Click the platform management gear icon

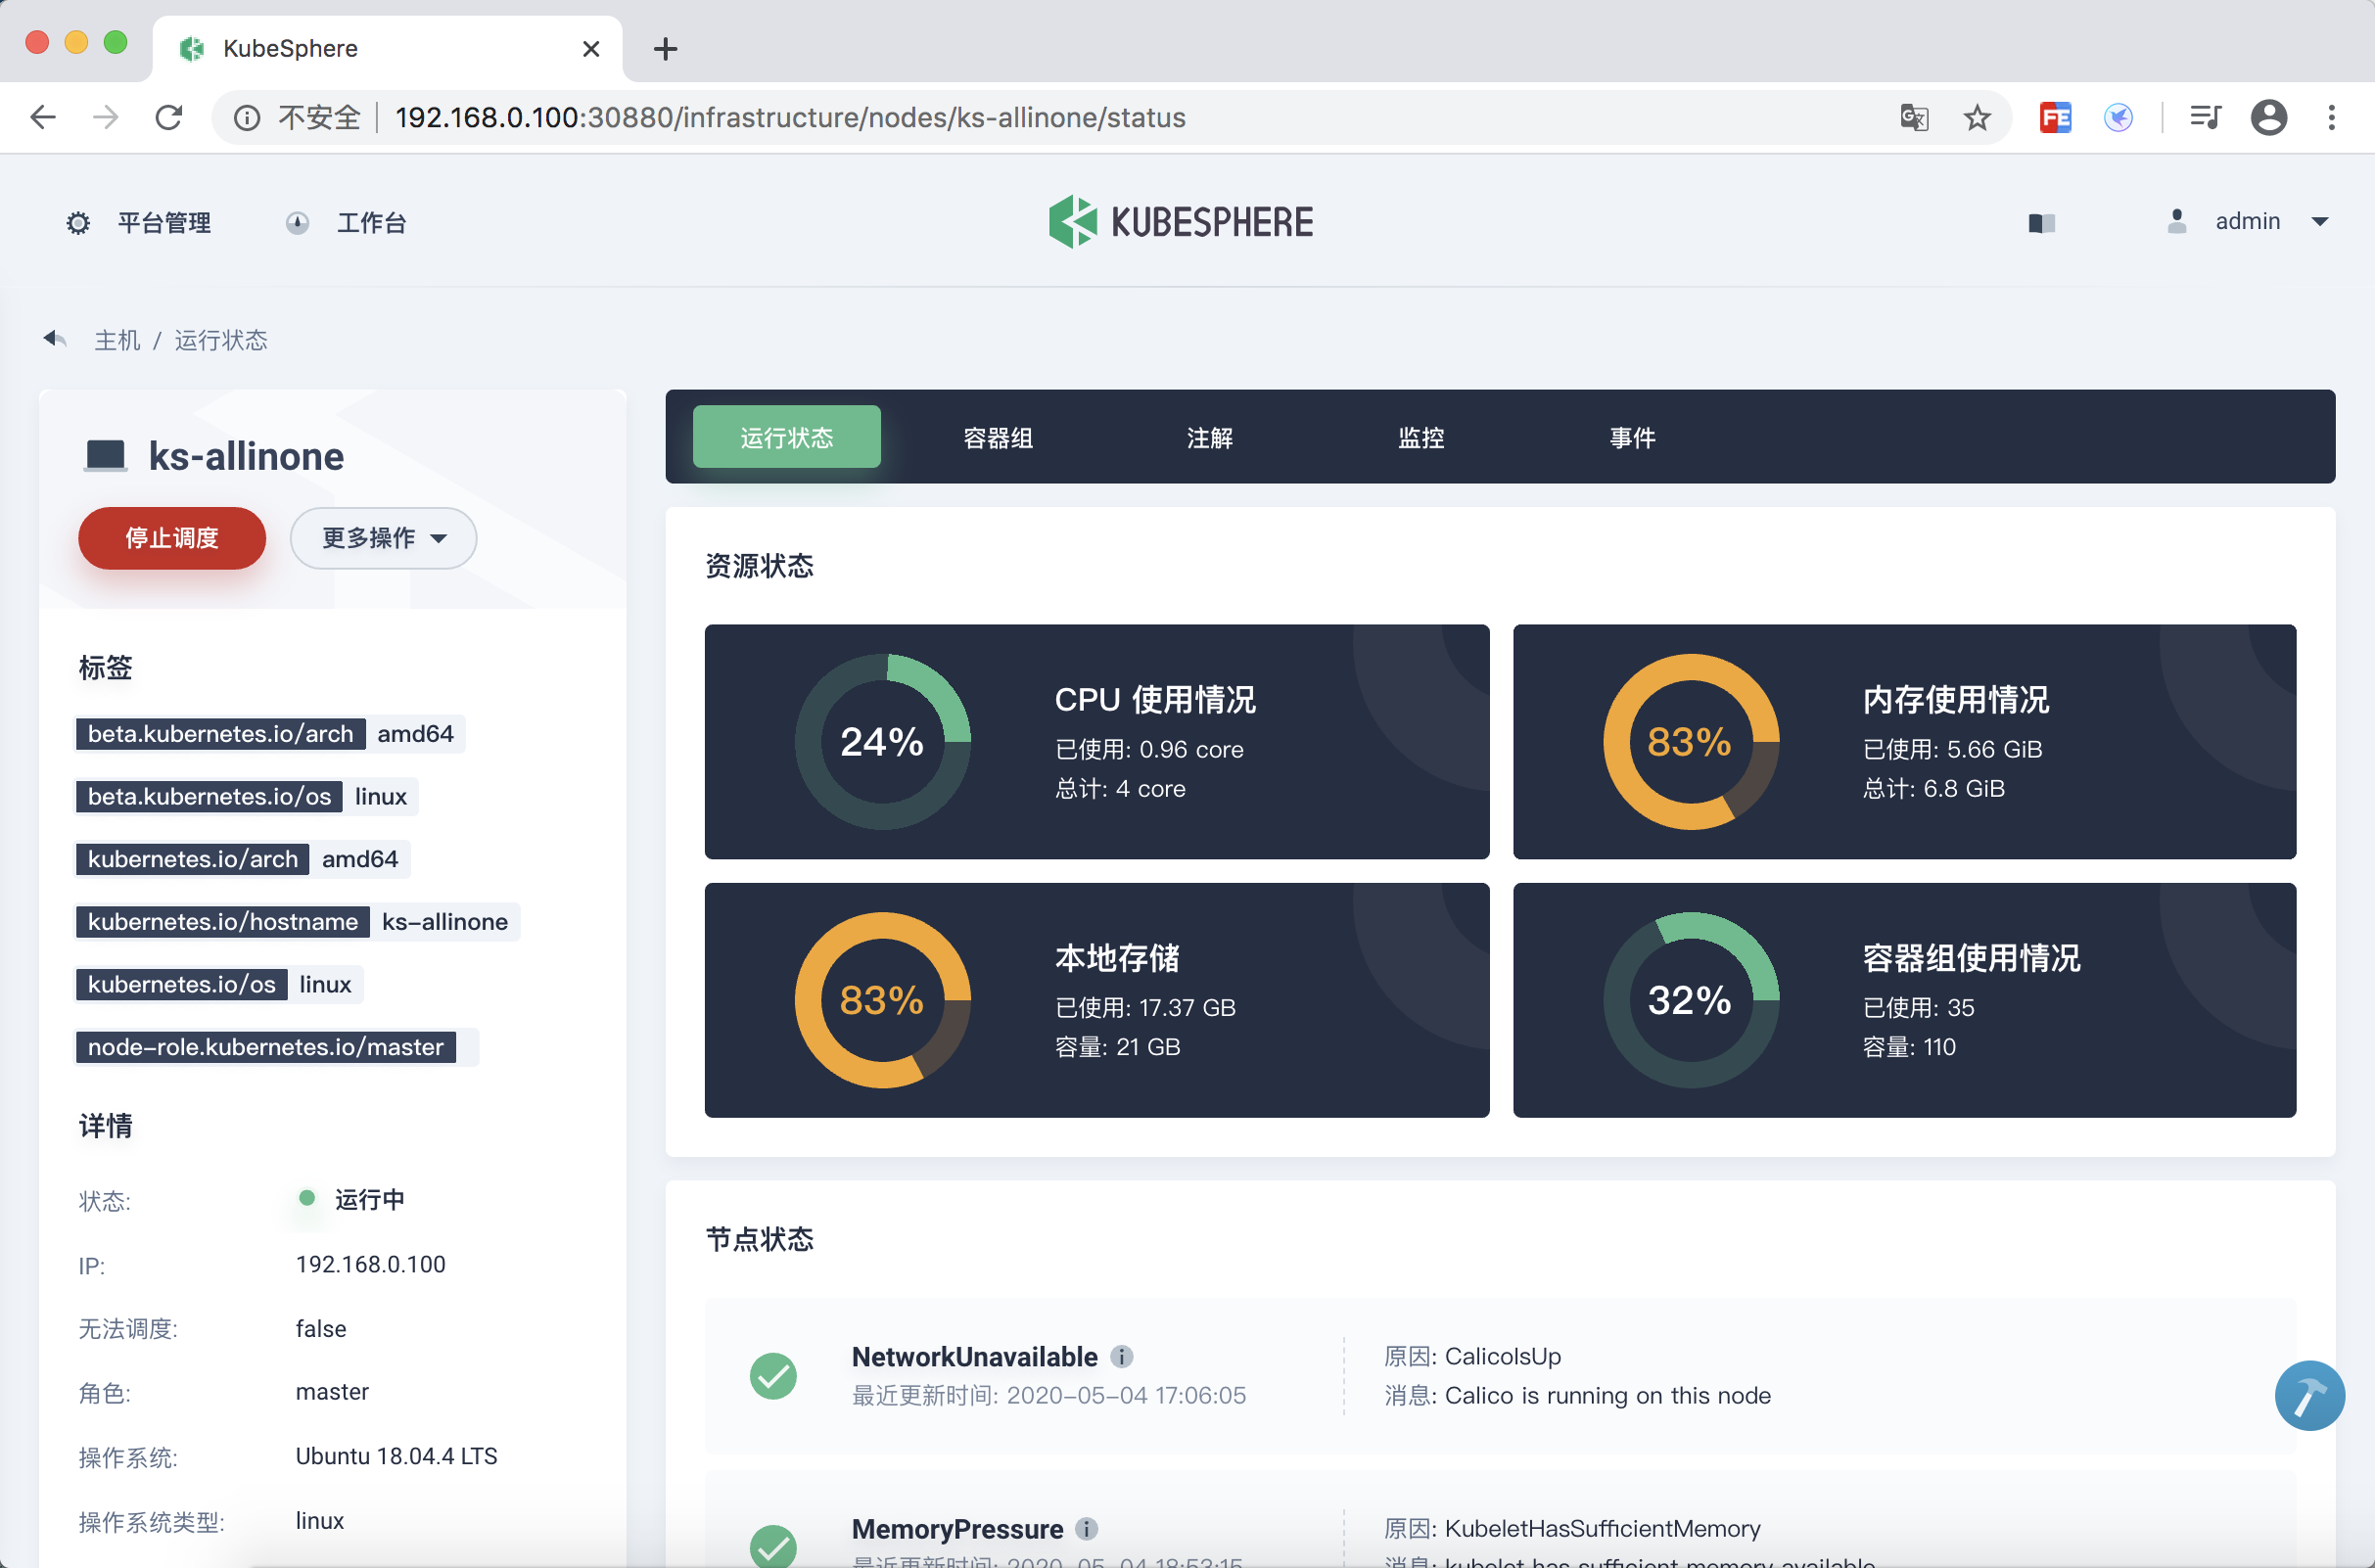point(78,223)
